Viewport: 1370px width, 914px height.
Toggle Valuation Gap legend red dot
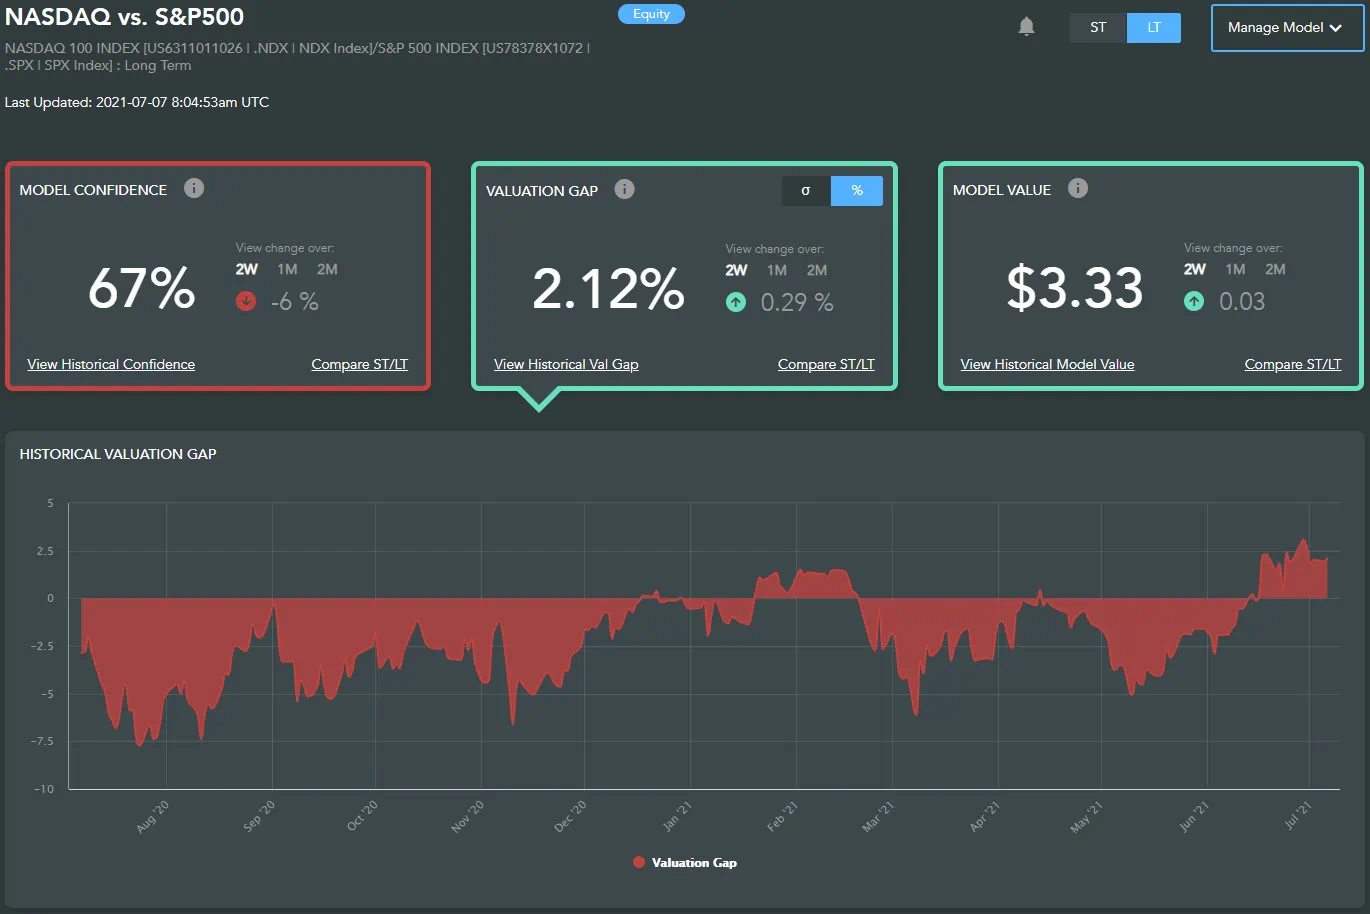point(638,862)
